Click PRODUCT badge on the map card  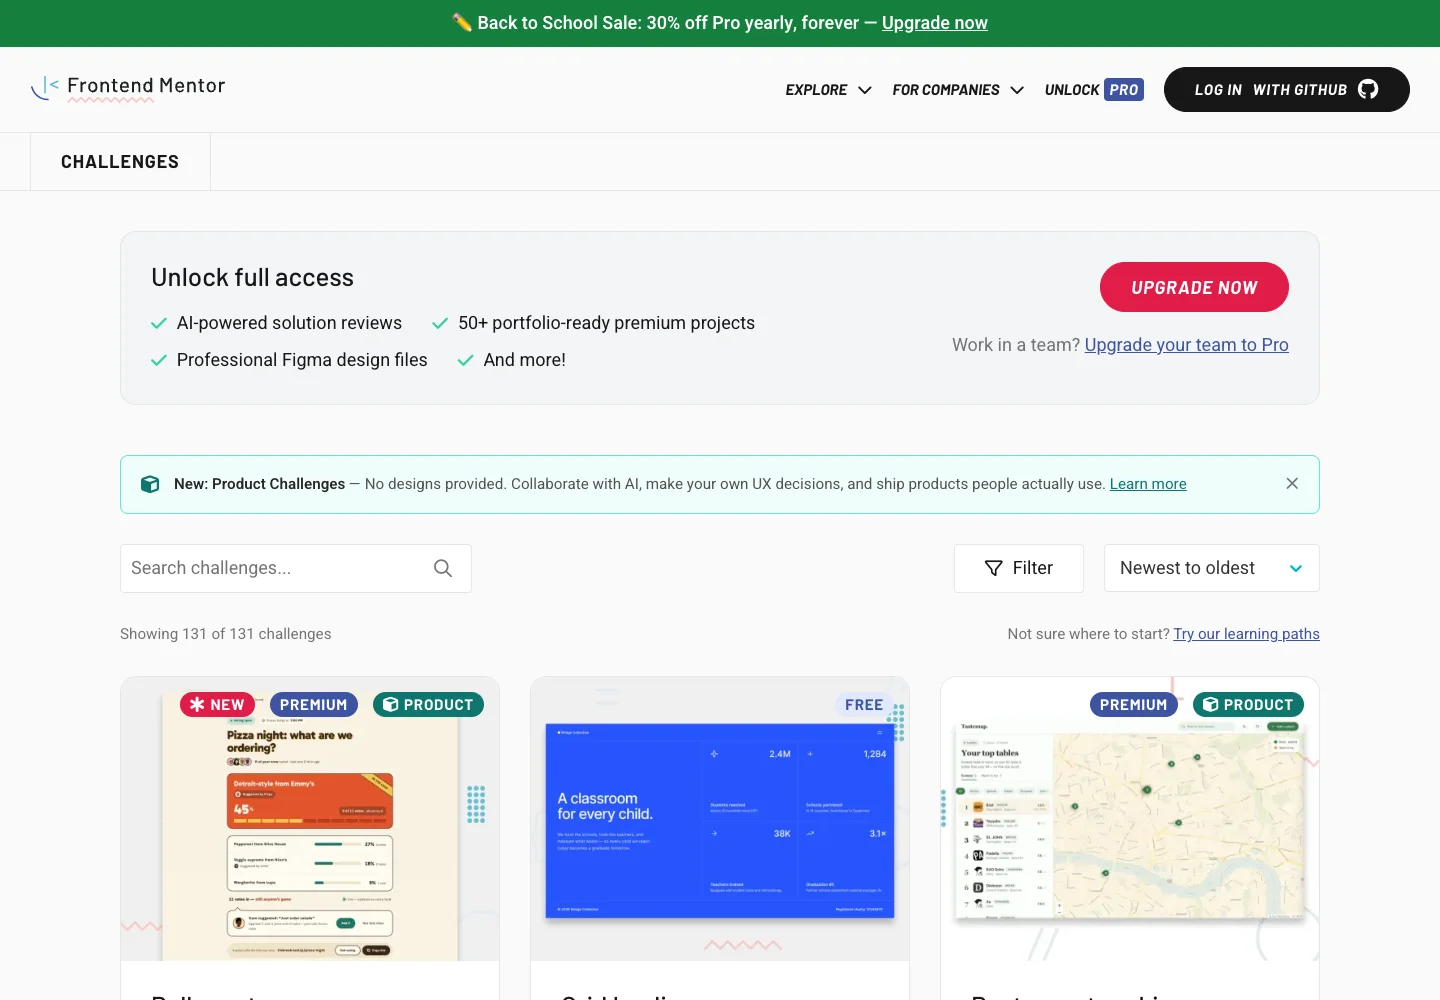(1249, 704)
